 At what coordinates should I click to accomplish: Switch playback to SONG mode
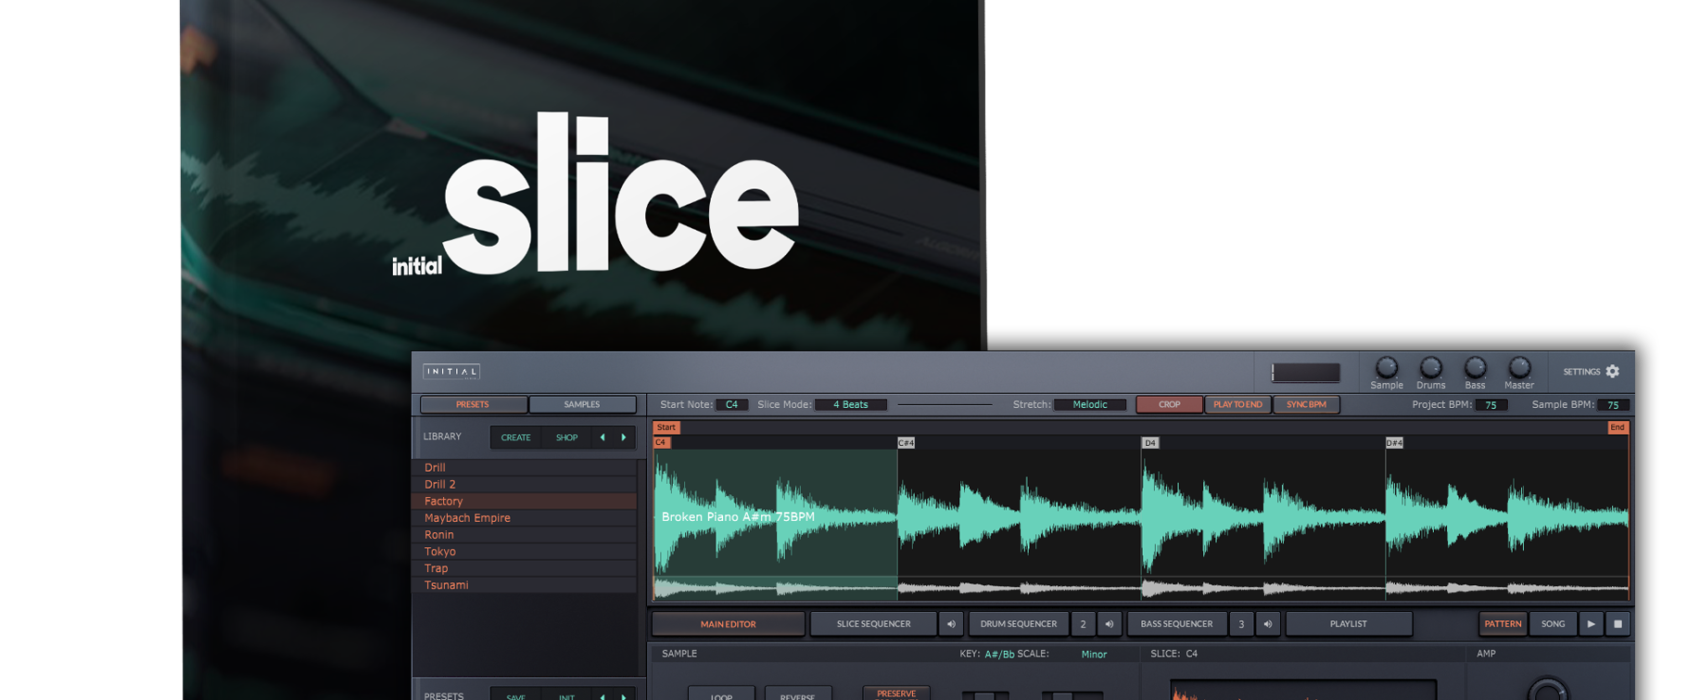coord(1553,624)
